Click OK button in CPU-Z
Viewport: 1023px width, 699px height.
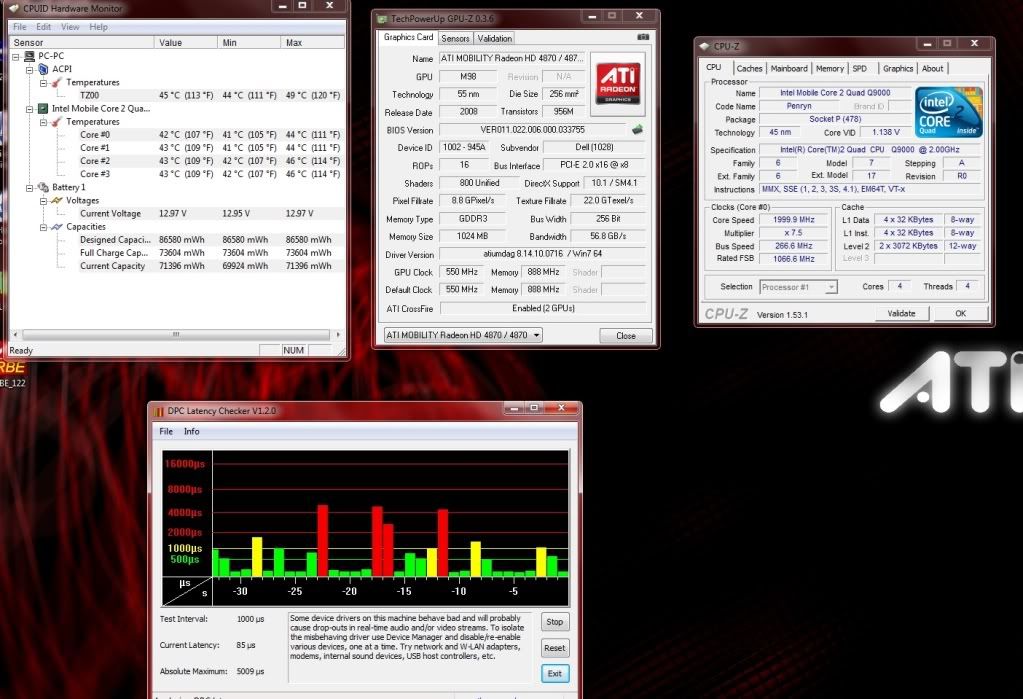click(960, 313)
